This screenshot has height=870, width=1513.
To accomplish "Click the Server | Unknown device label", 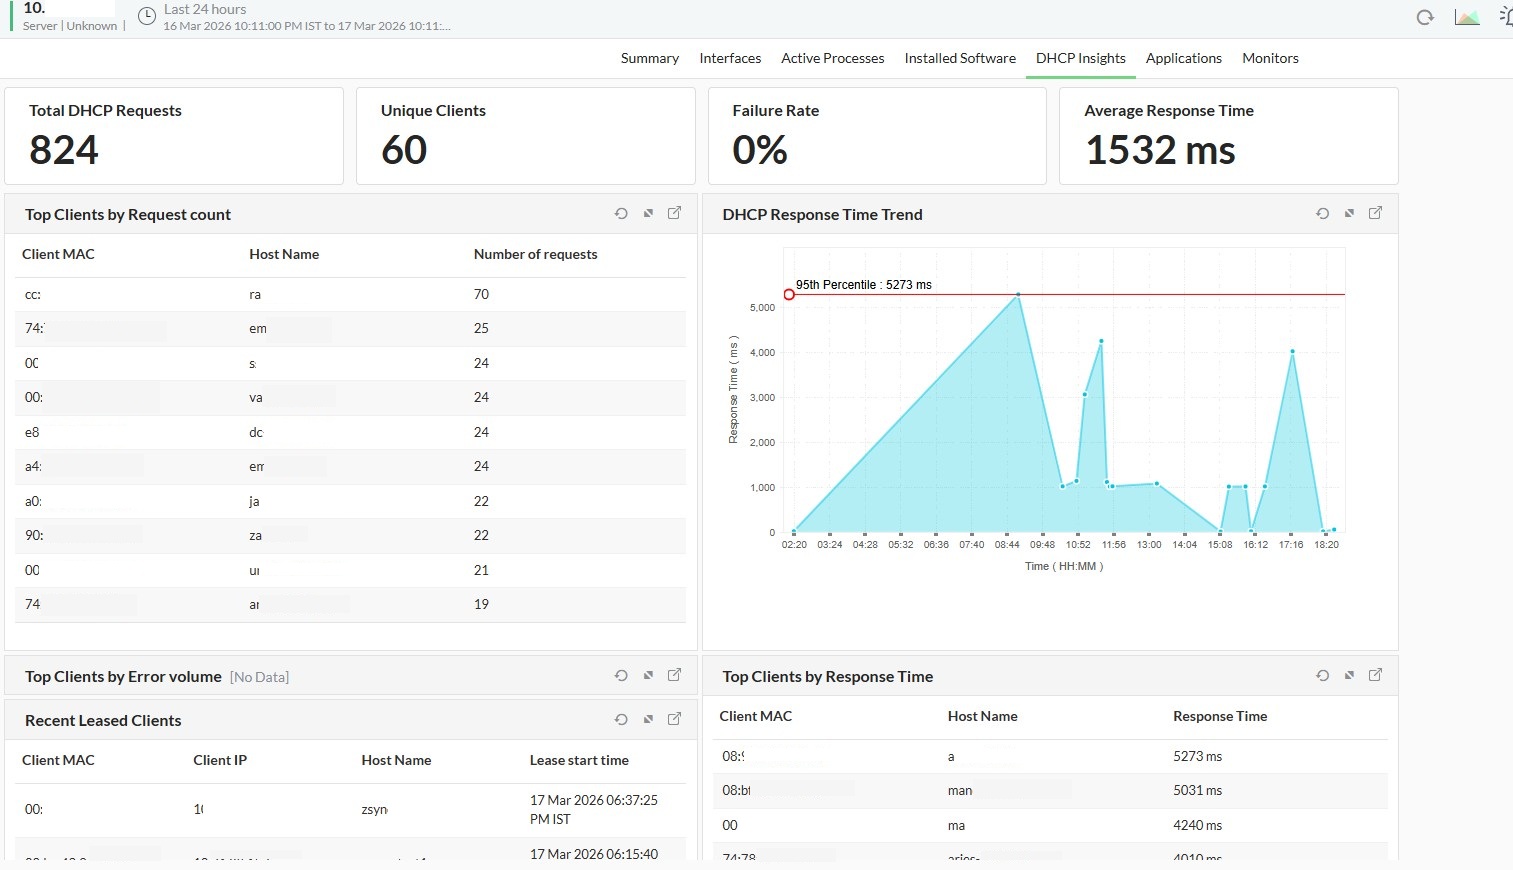I will coord(70,26).
